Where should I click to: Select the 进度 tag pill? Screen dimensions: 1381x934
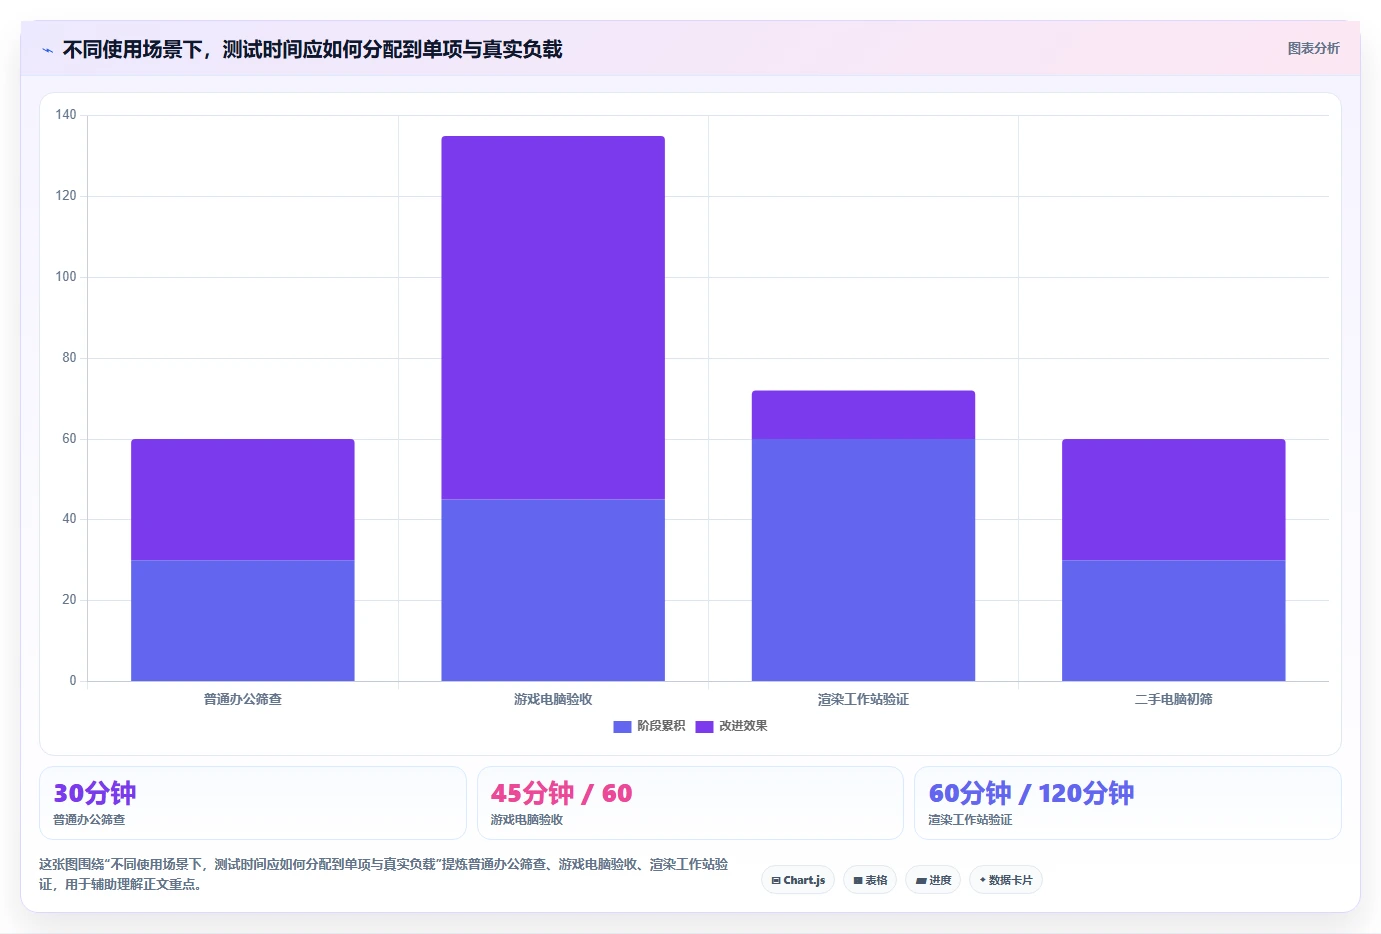933,880
